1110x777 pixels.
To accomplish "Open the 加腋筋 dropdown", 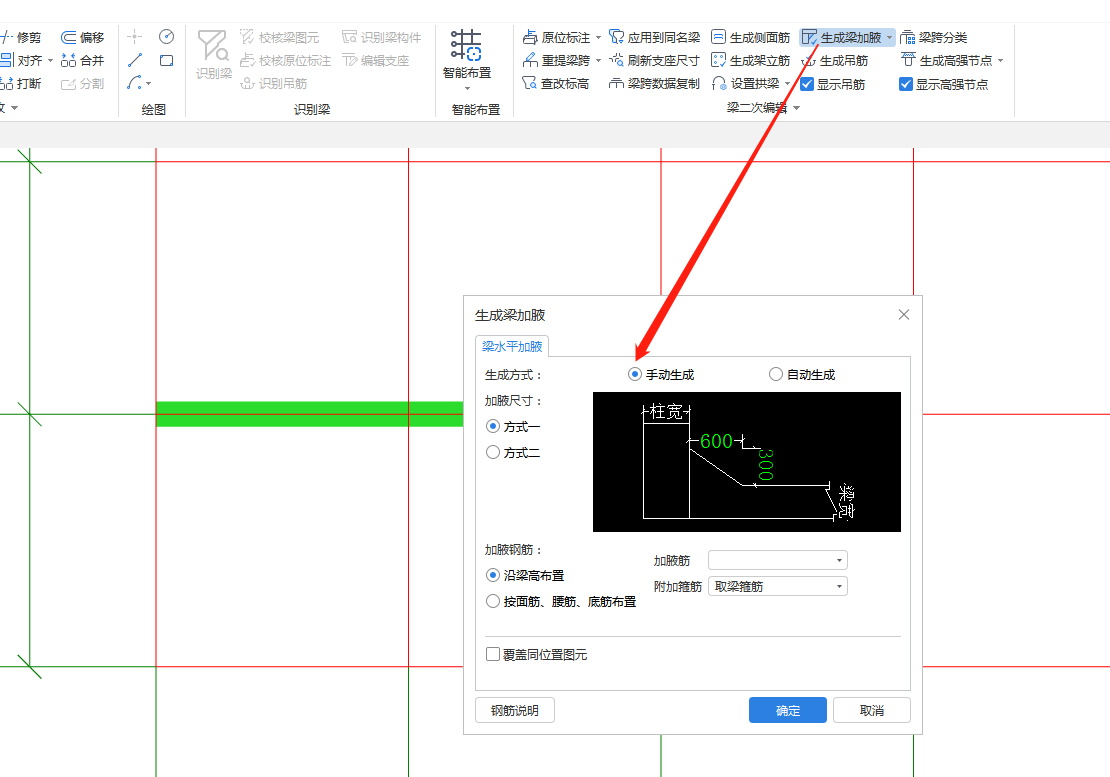I will [x=777, y=561].
